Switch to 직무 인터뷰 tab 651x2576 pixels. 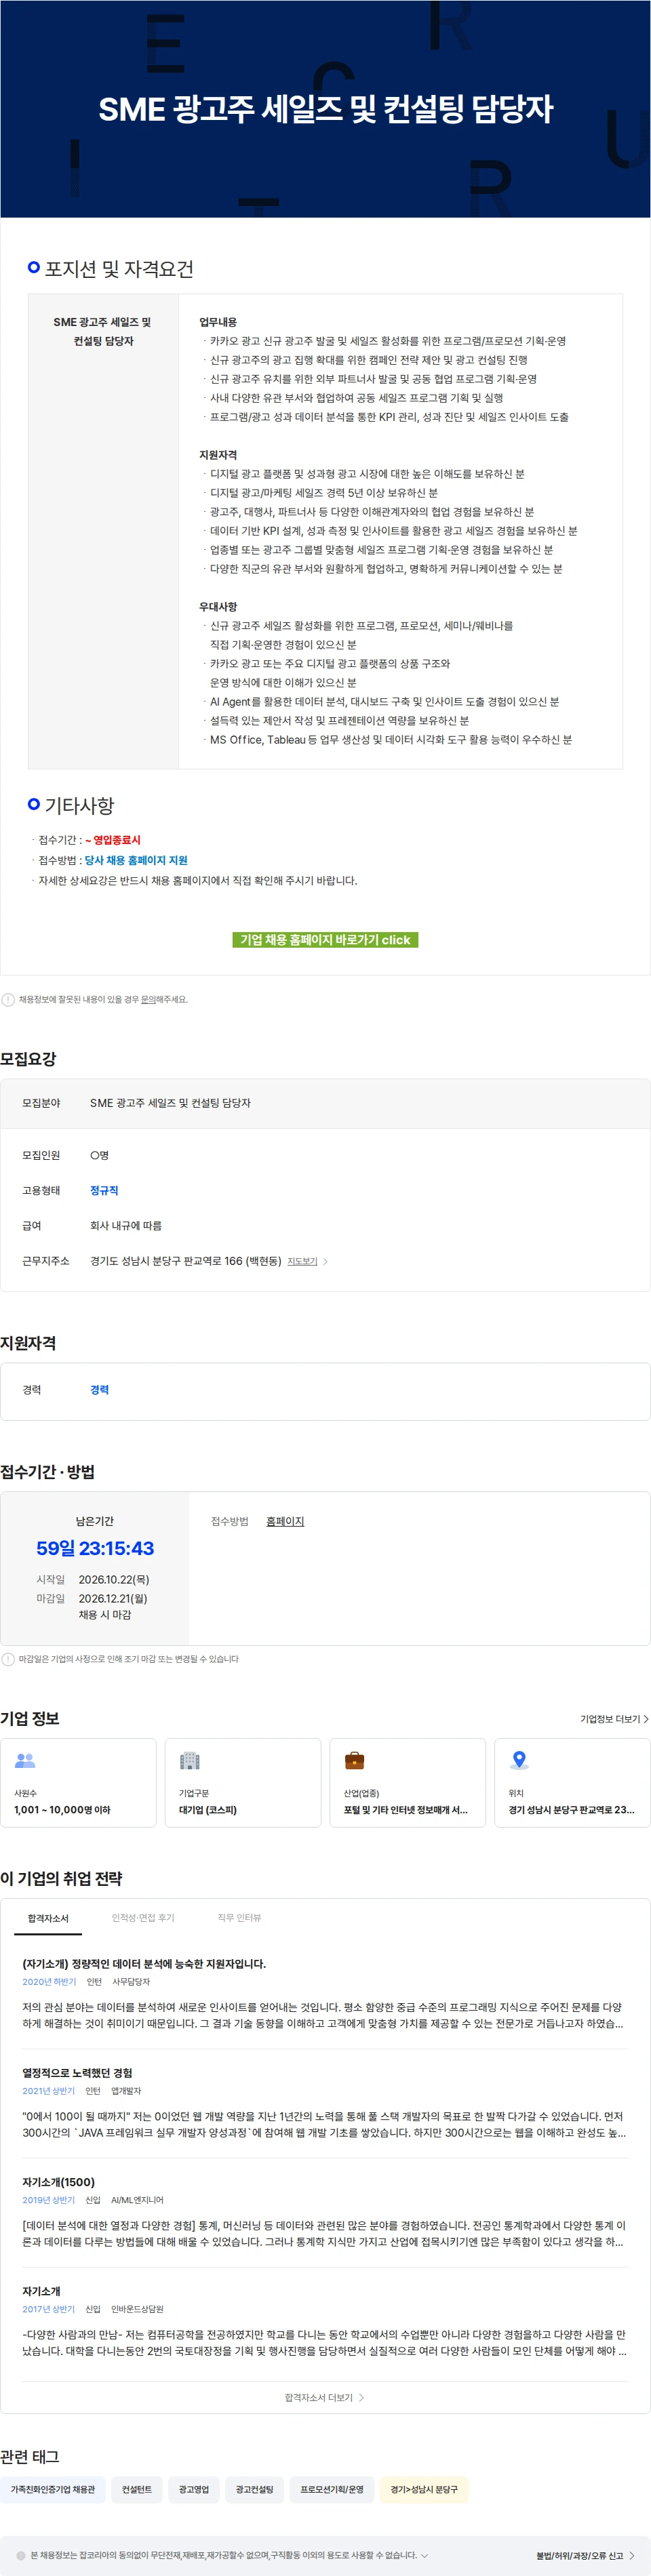coord(239,1918)
